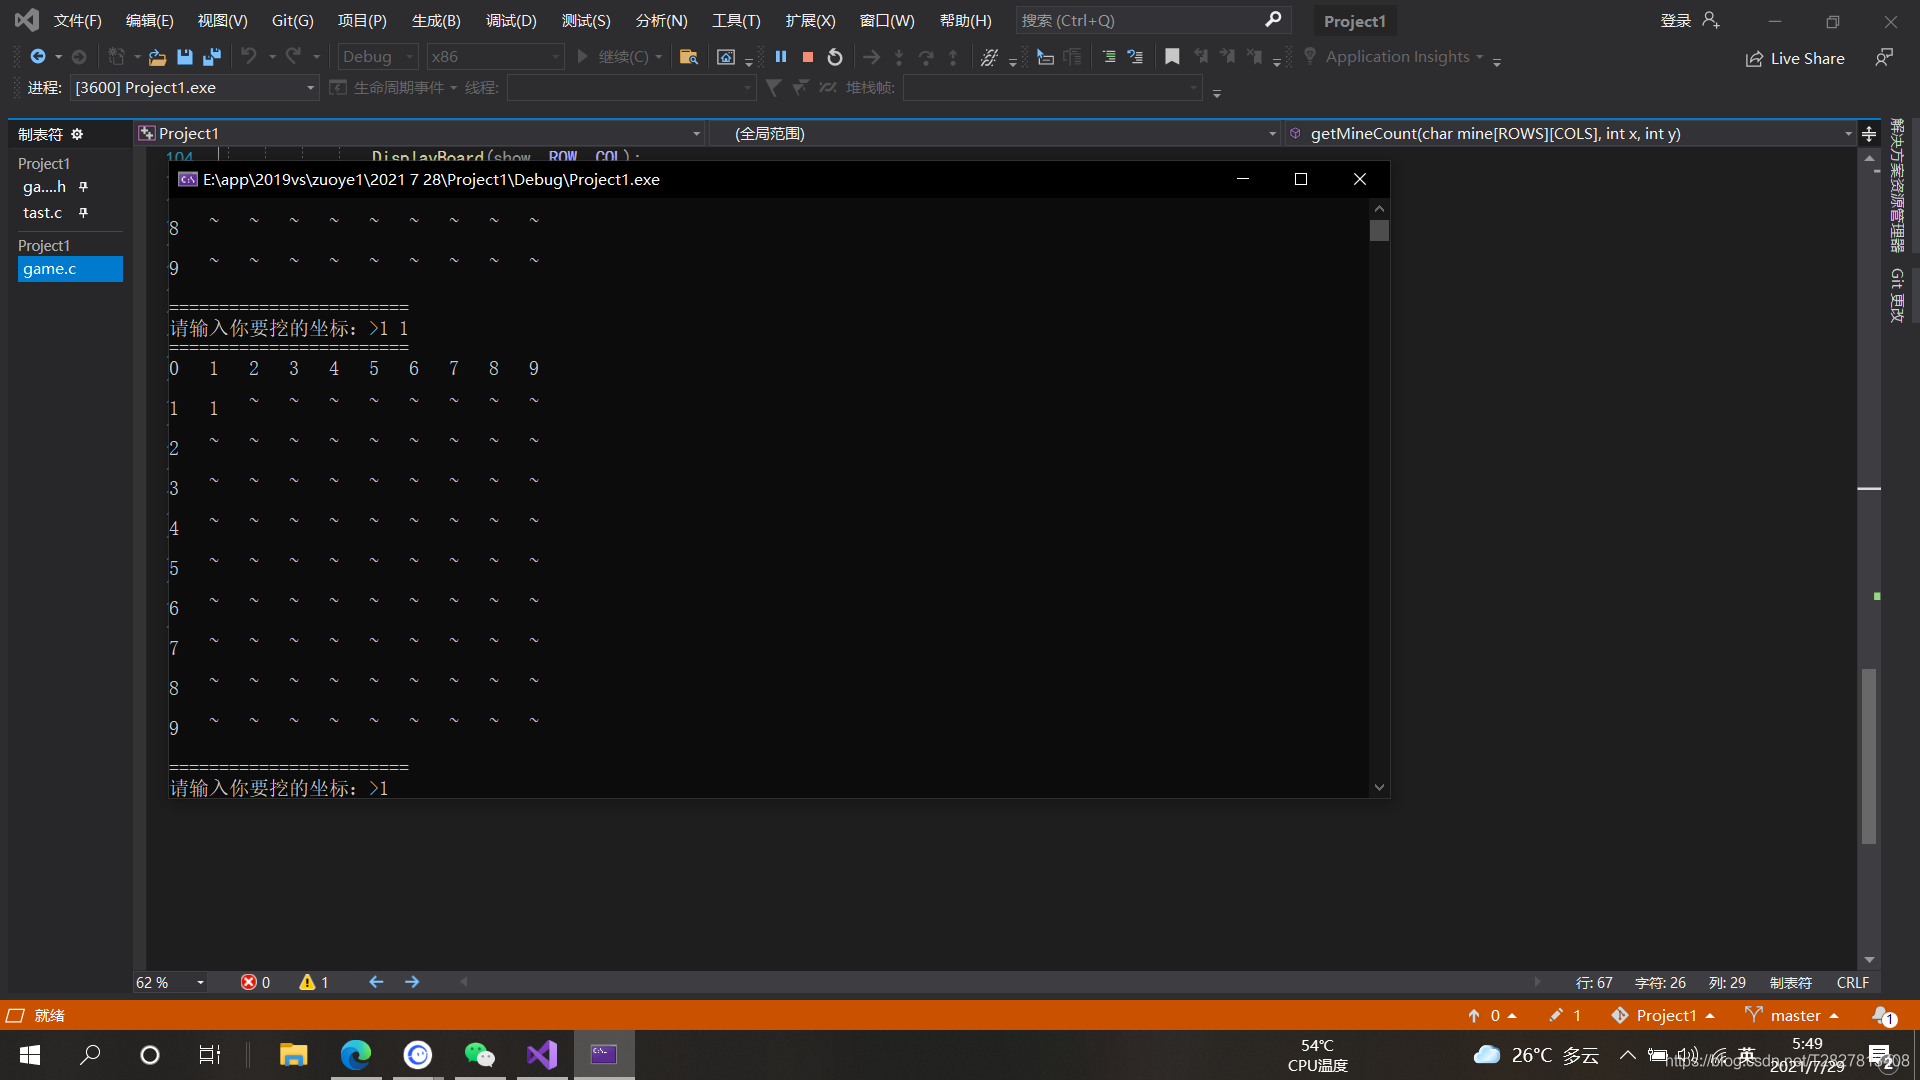The width and height of the screenshot is (1920, 1080).
Task: Open the 调试(D) menu
Action: click(510, 20)
